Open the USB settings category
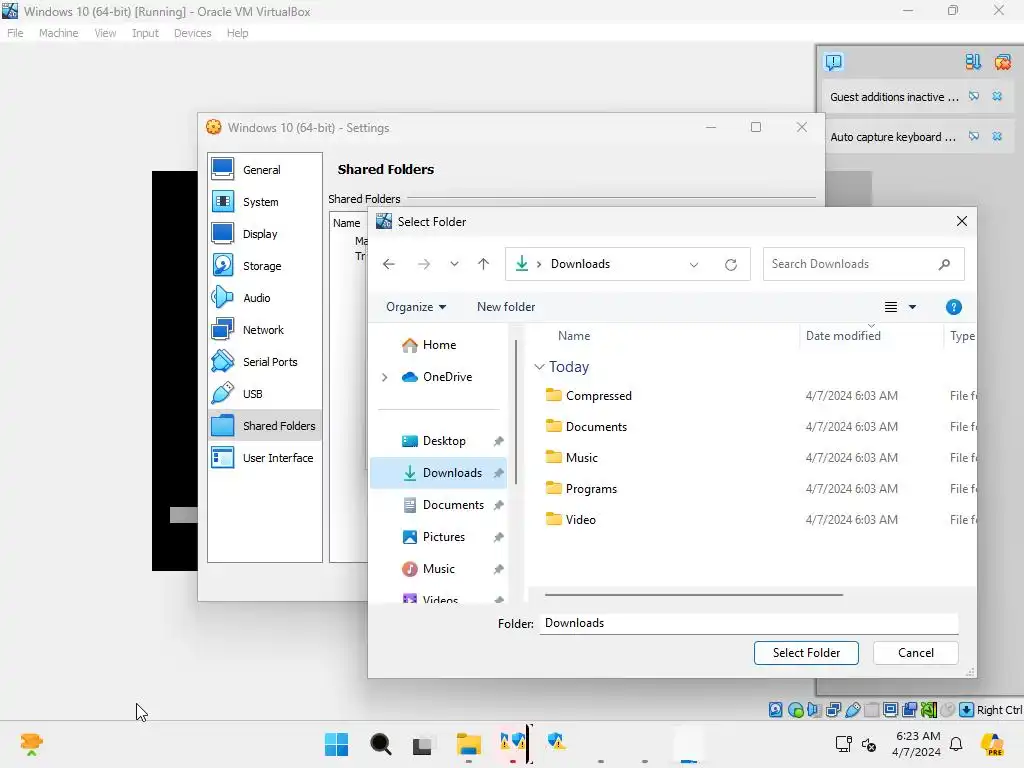 click(264, 394)
